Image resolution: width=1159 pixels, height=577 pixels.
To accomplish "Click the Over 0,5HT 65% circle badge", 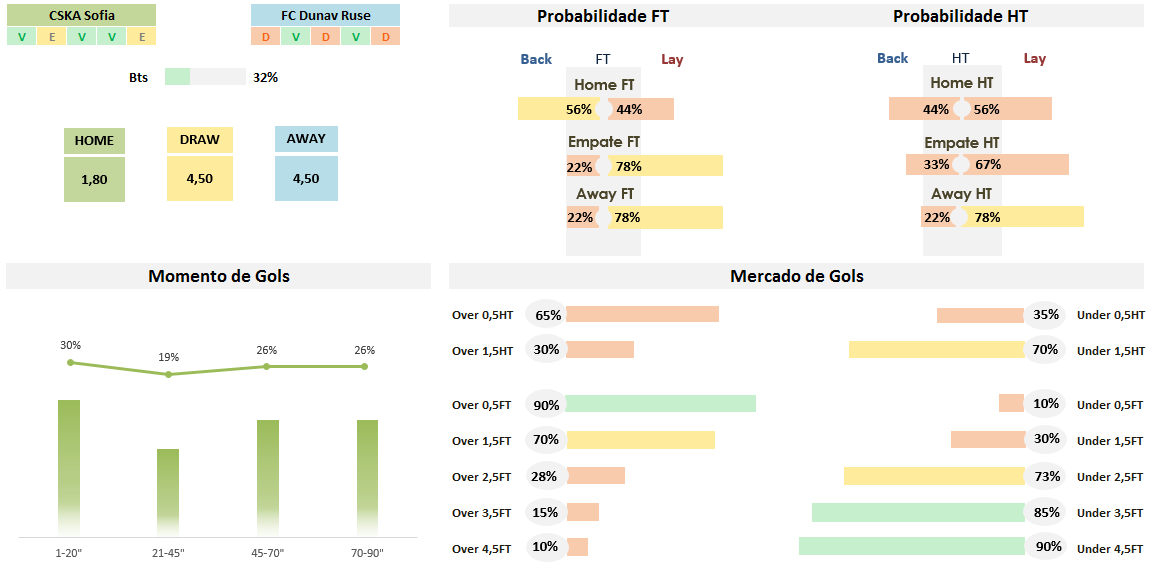I will pyautogui.click(x=546, y=315).
